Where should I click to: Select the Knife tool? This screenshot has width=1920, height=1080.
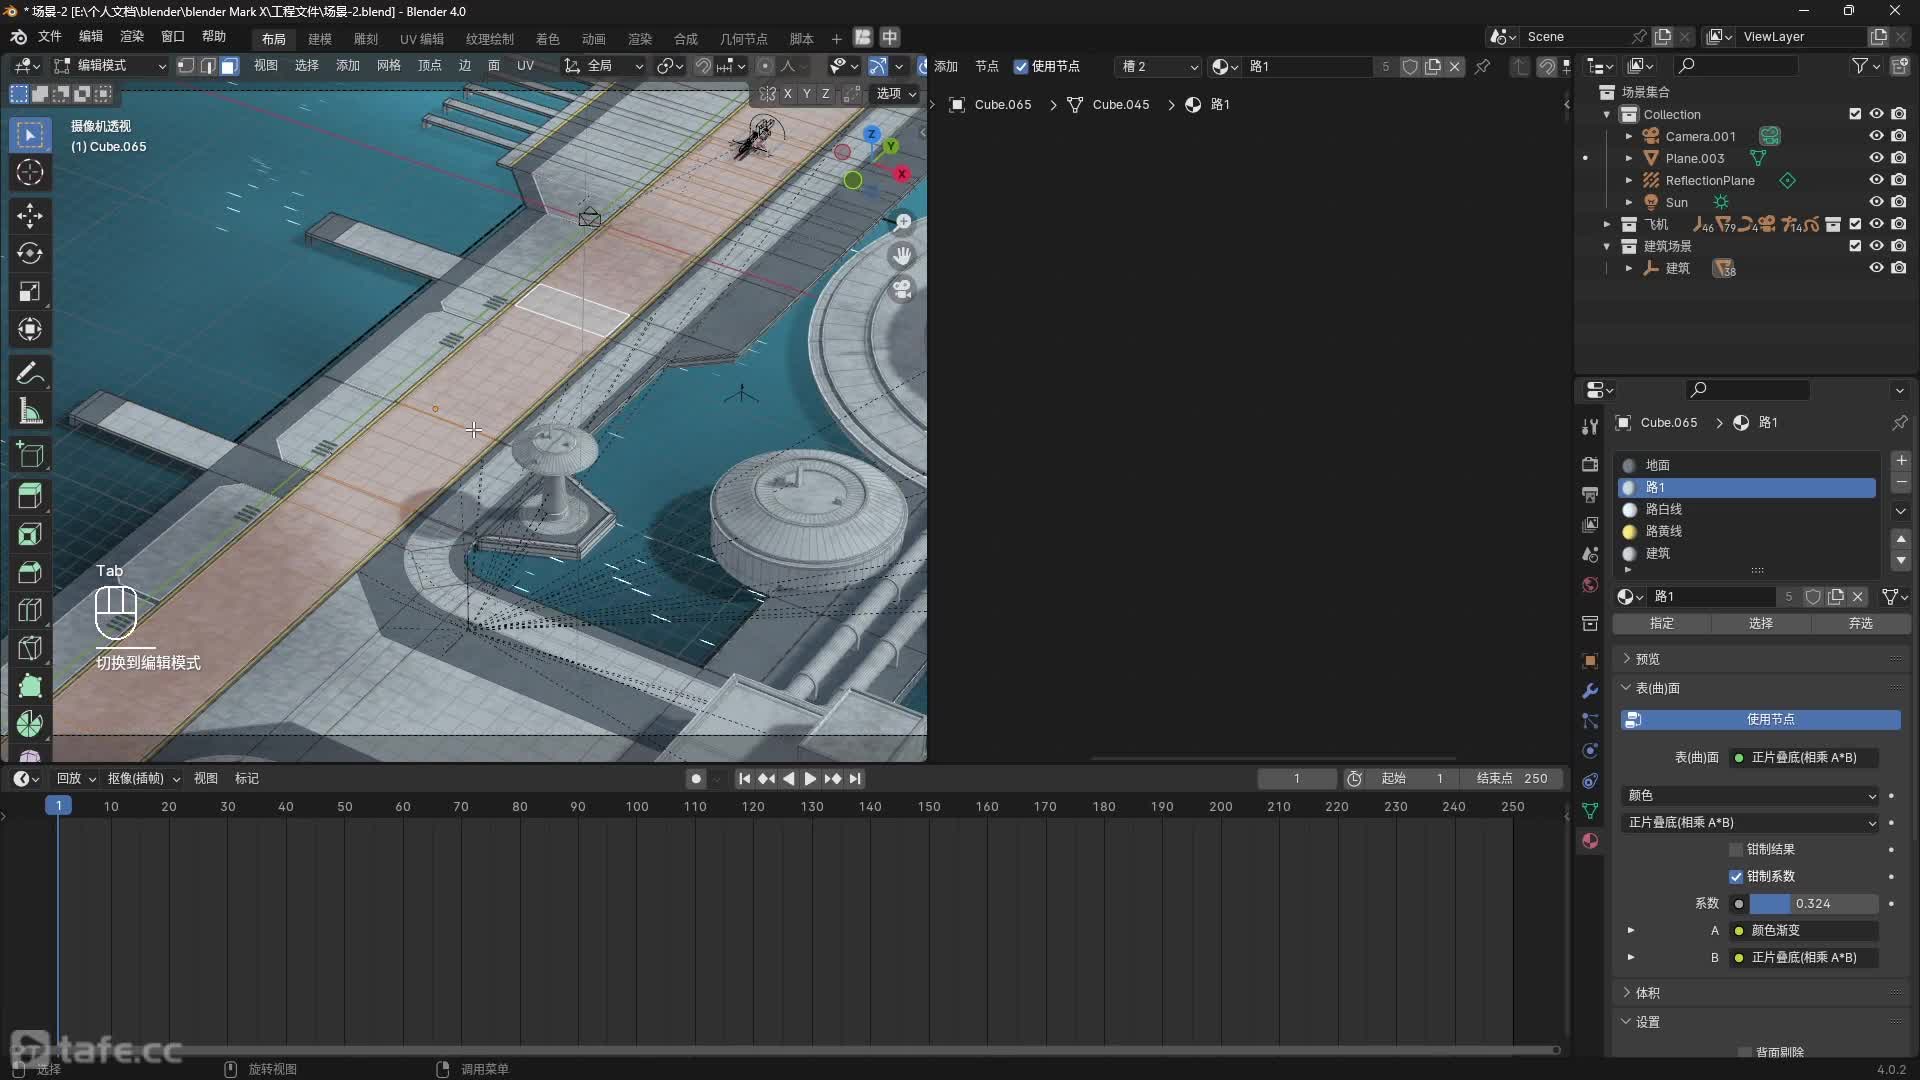tap(30, 648)
